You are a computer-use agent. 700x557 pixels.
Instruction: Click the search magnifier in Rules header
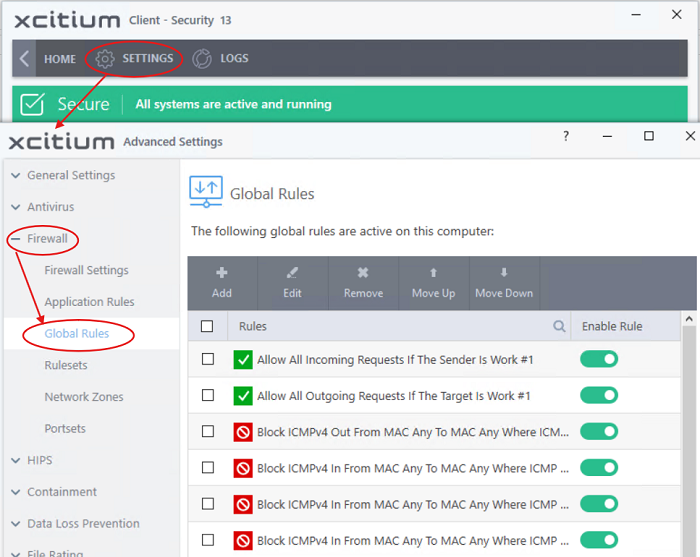pos(559,326)
